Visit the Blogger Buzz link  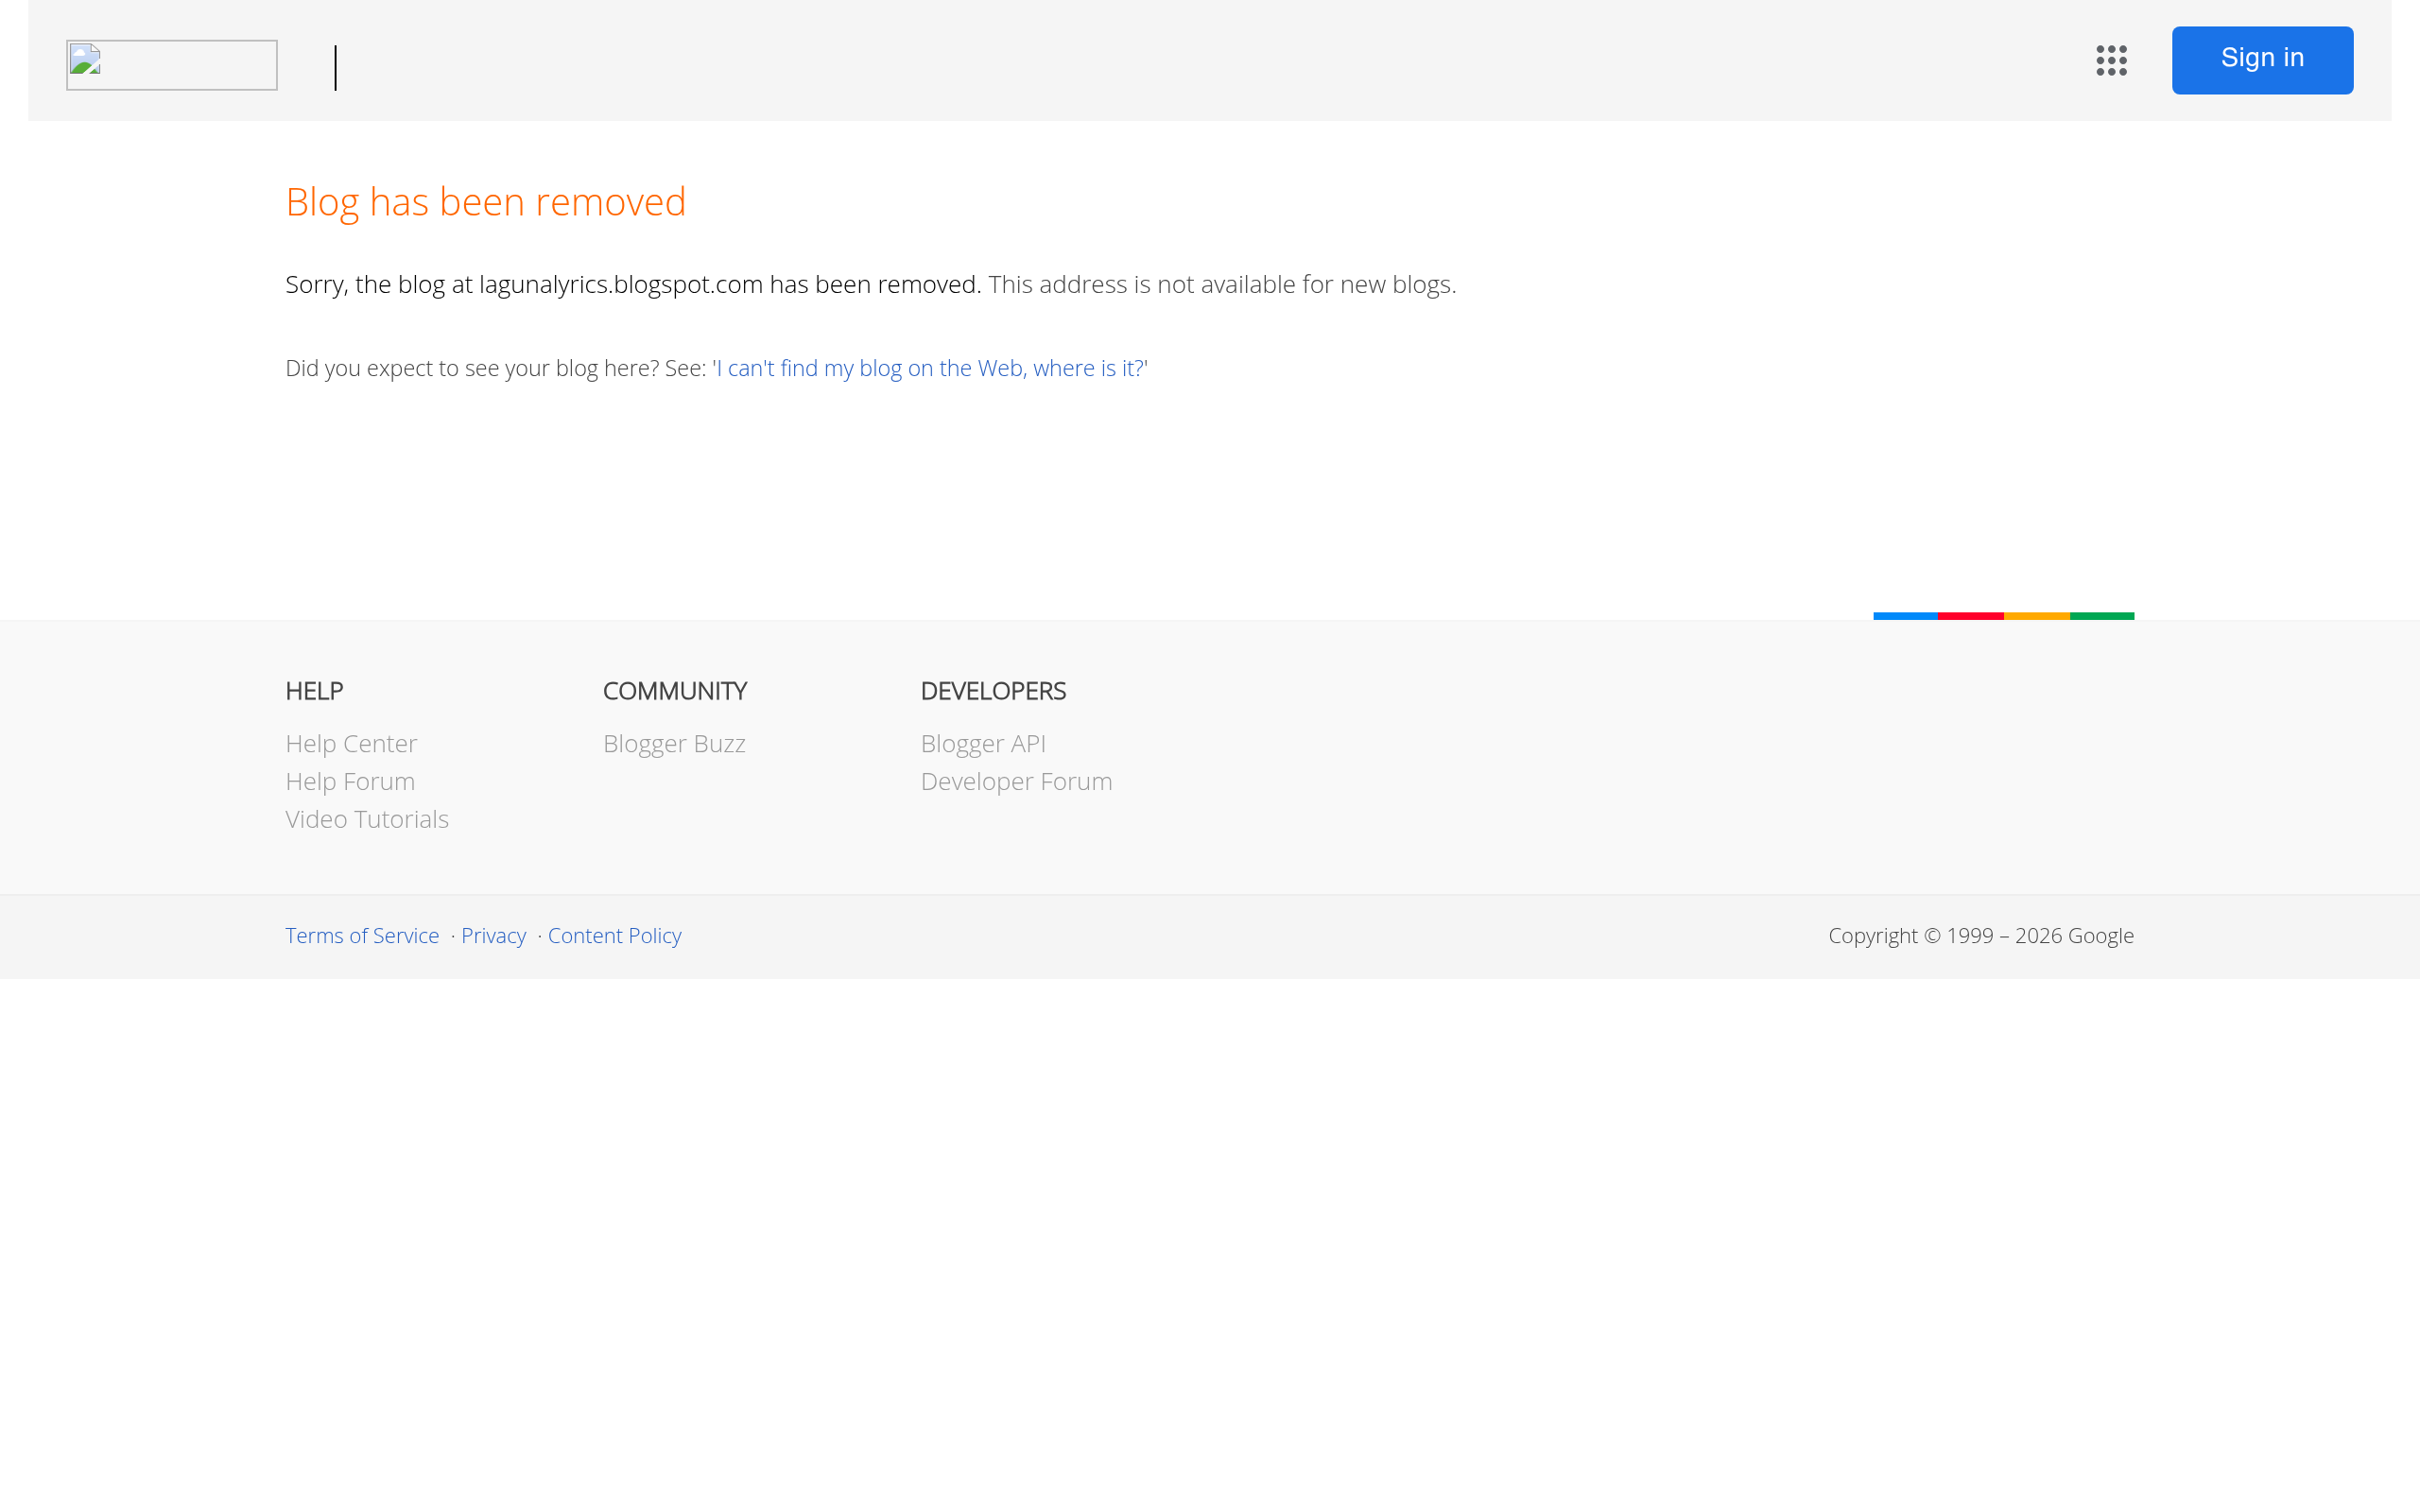pyautogui.click(x=674, y=743)
